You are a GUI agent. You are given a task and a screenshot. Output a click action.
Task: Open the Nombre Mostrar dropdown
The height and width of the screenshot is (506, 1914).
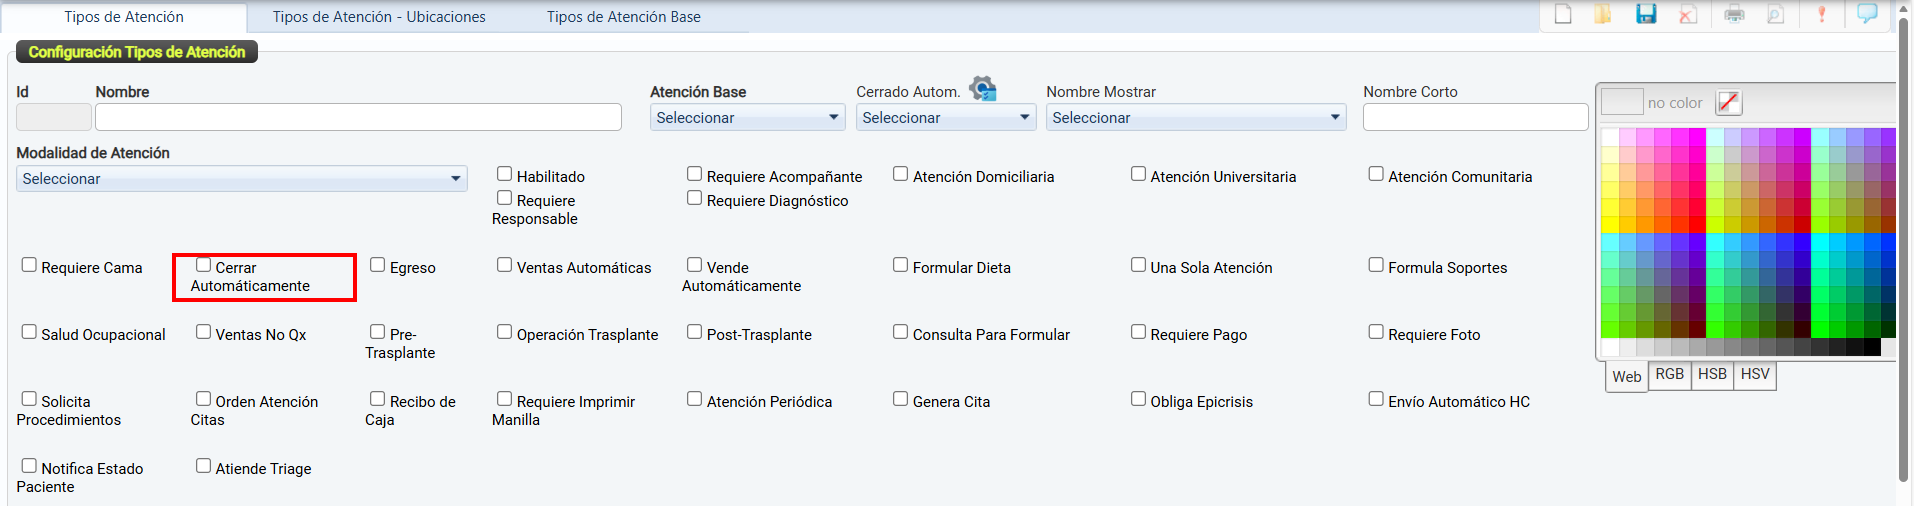click(1195, 118)
